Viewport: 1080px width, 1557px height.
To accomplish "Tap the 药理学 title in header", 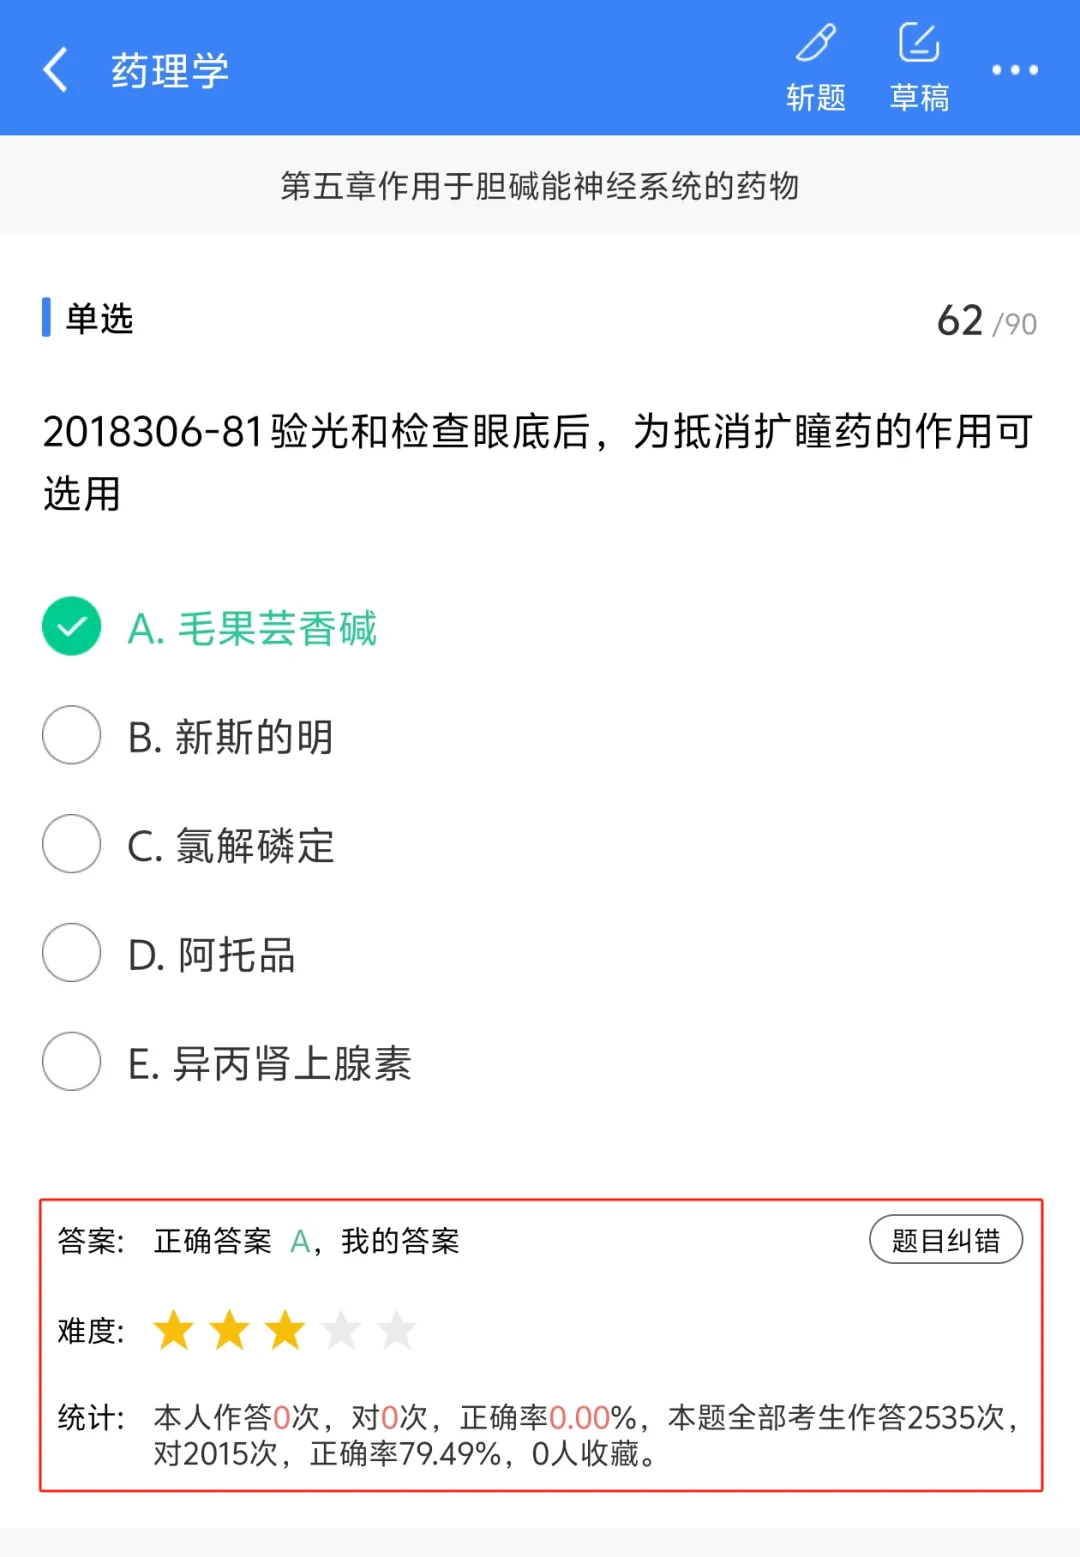I will (170, 71).
